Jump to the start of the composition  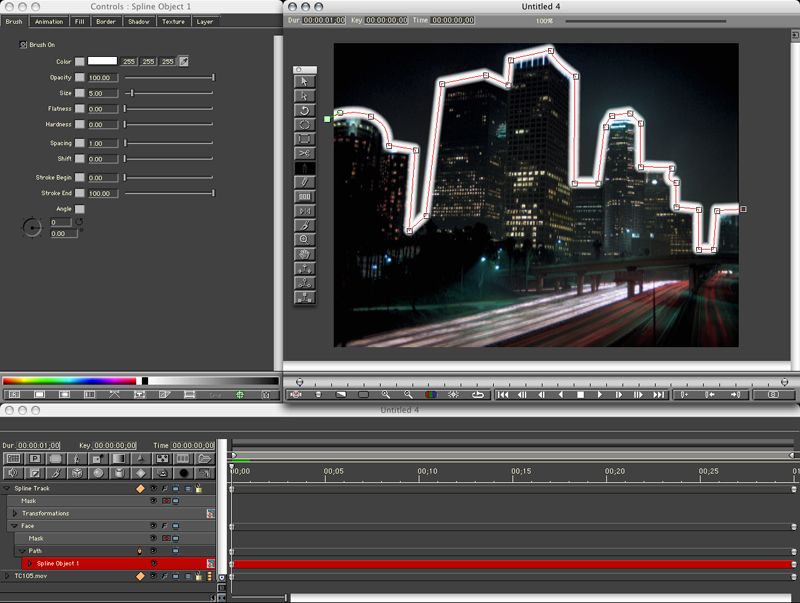[503, 394]
